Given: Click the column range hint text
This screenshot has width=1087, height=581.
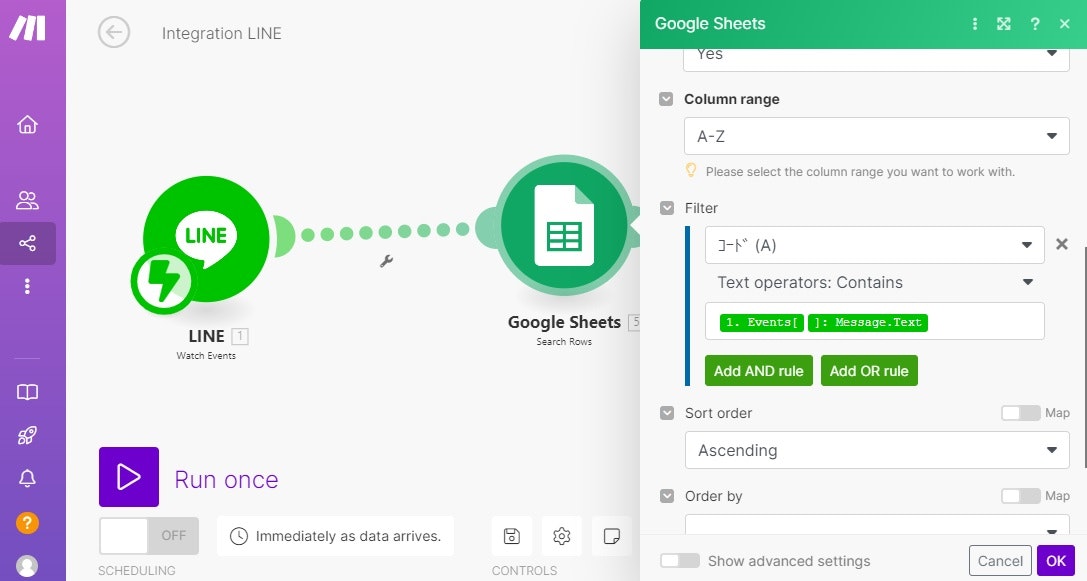Looking at the screenshot, I should click(x=860, y=171).
